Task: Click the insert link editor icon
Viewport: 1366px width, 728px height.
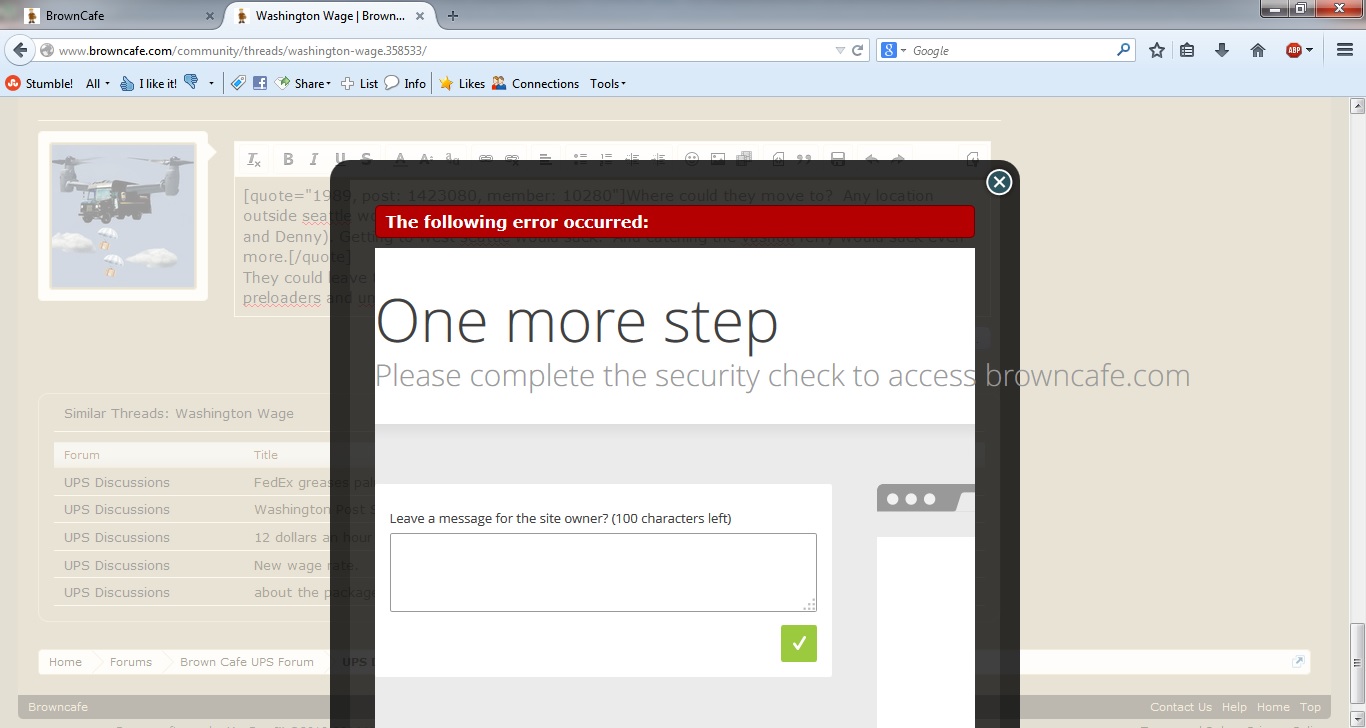Action: pos(486,159)
